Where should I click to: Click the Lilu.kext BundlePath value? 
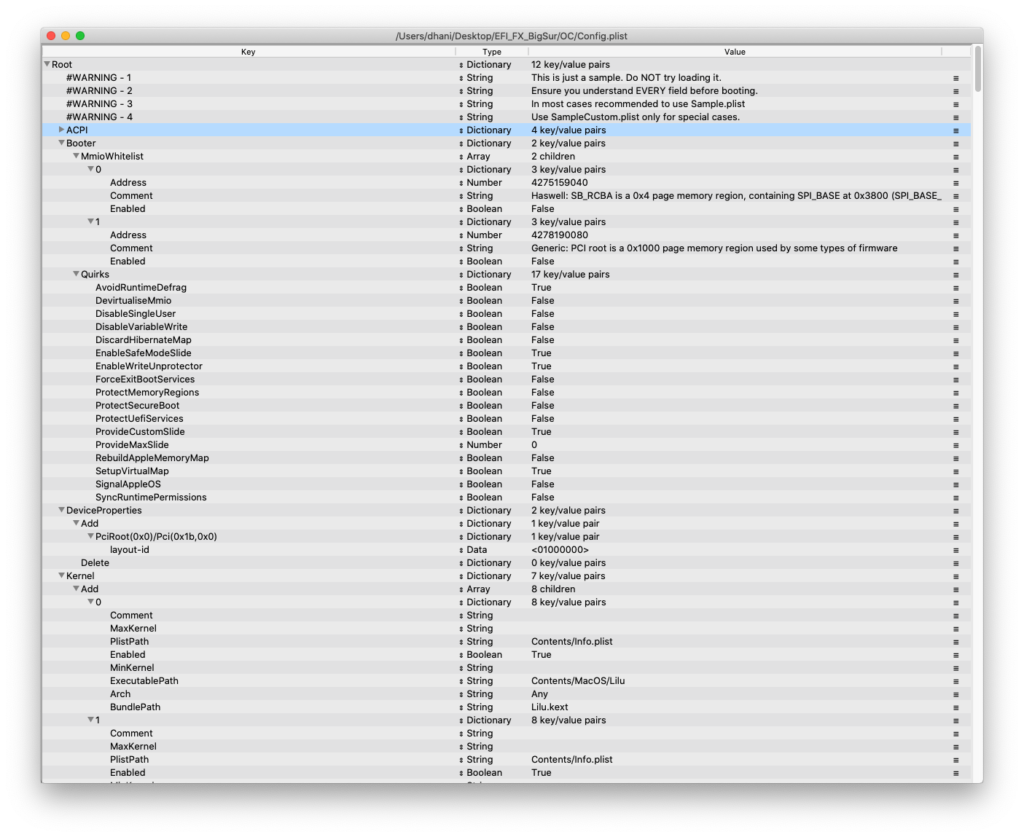[550, 707]
